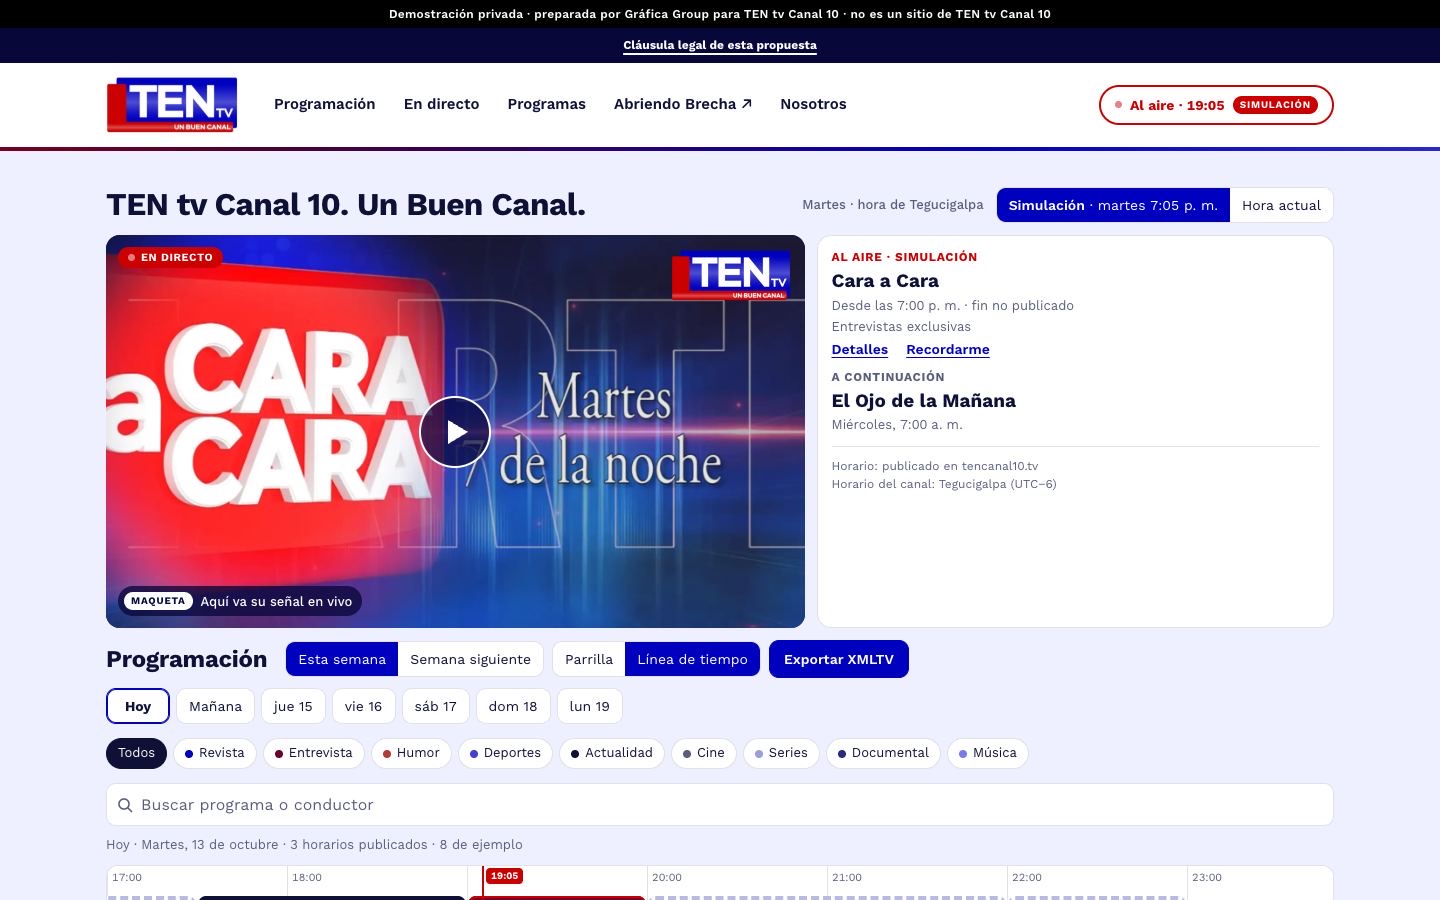Image resolution: width=1440 pixels, height=900 pixels.
Task: Select the sáb 17 day tab
Action: click(436, 706)
